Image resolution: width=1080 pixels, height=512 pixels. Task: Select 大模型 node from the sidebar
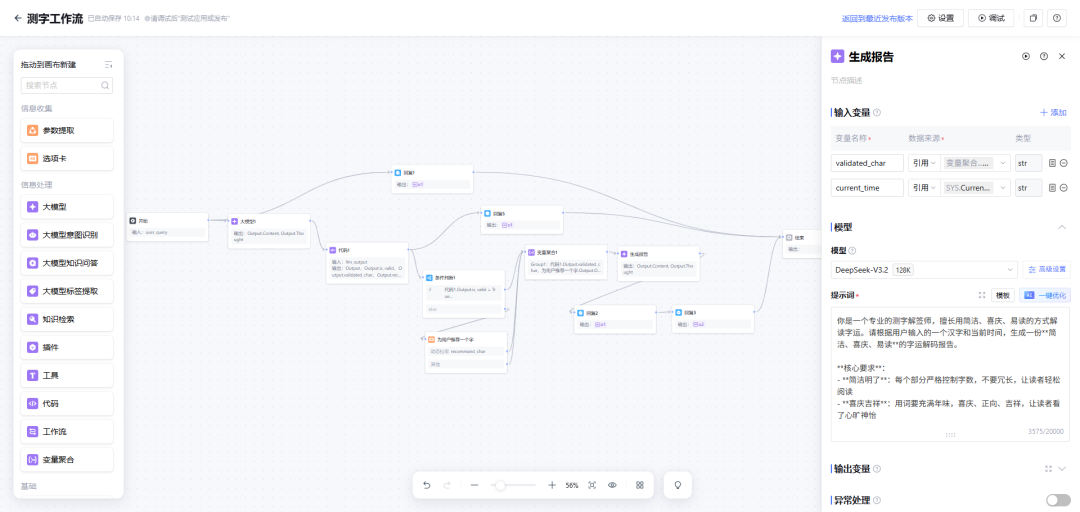coord(67,207)
